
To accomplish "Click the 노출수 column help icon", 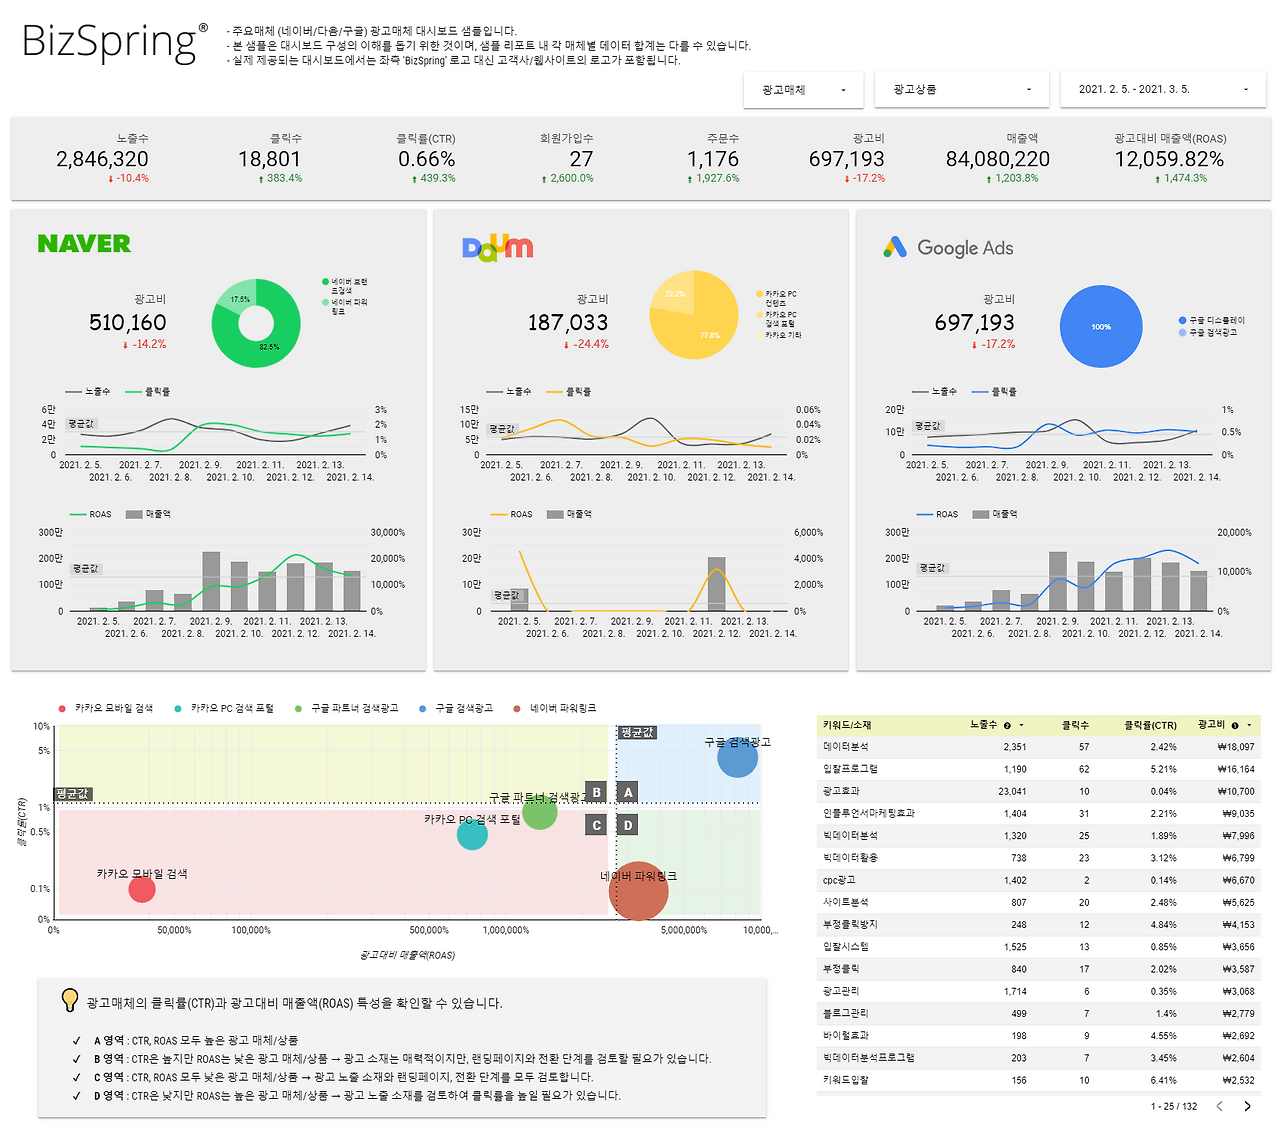I will [1007, 725].
